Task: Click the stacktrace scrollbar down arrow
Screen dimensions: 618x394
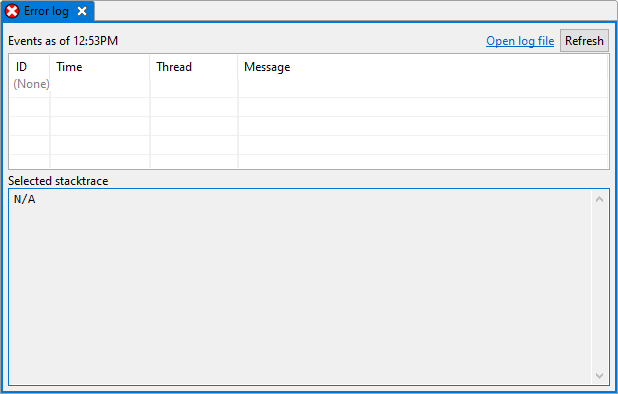Action: [599, 376]
